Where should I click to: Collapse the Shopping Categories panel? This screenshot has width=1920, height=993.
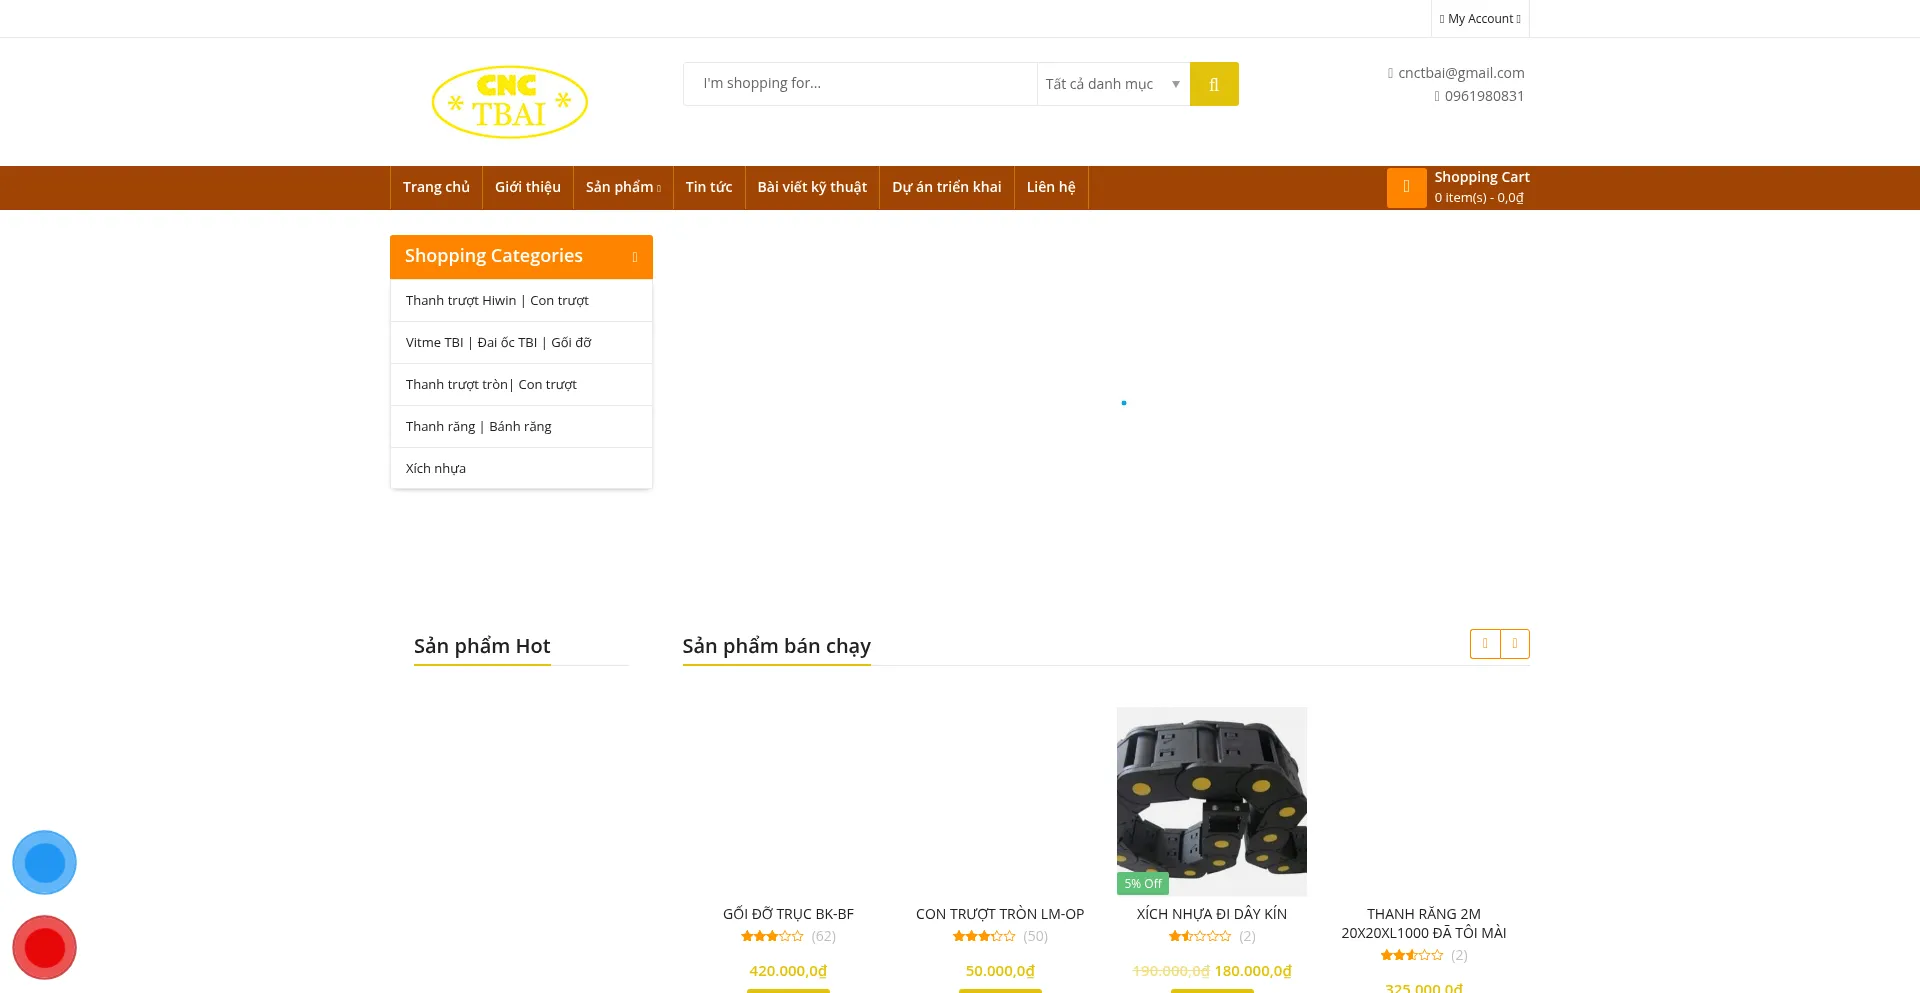634,257
